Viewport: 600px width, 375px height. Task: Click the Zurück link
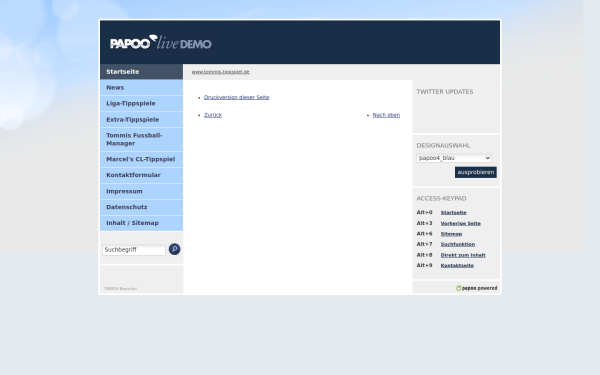[213, 115]
